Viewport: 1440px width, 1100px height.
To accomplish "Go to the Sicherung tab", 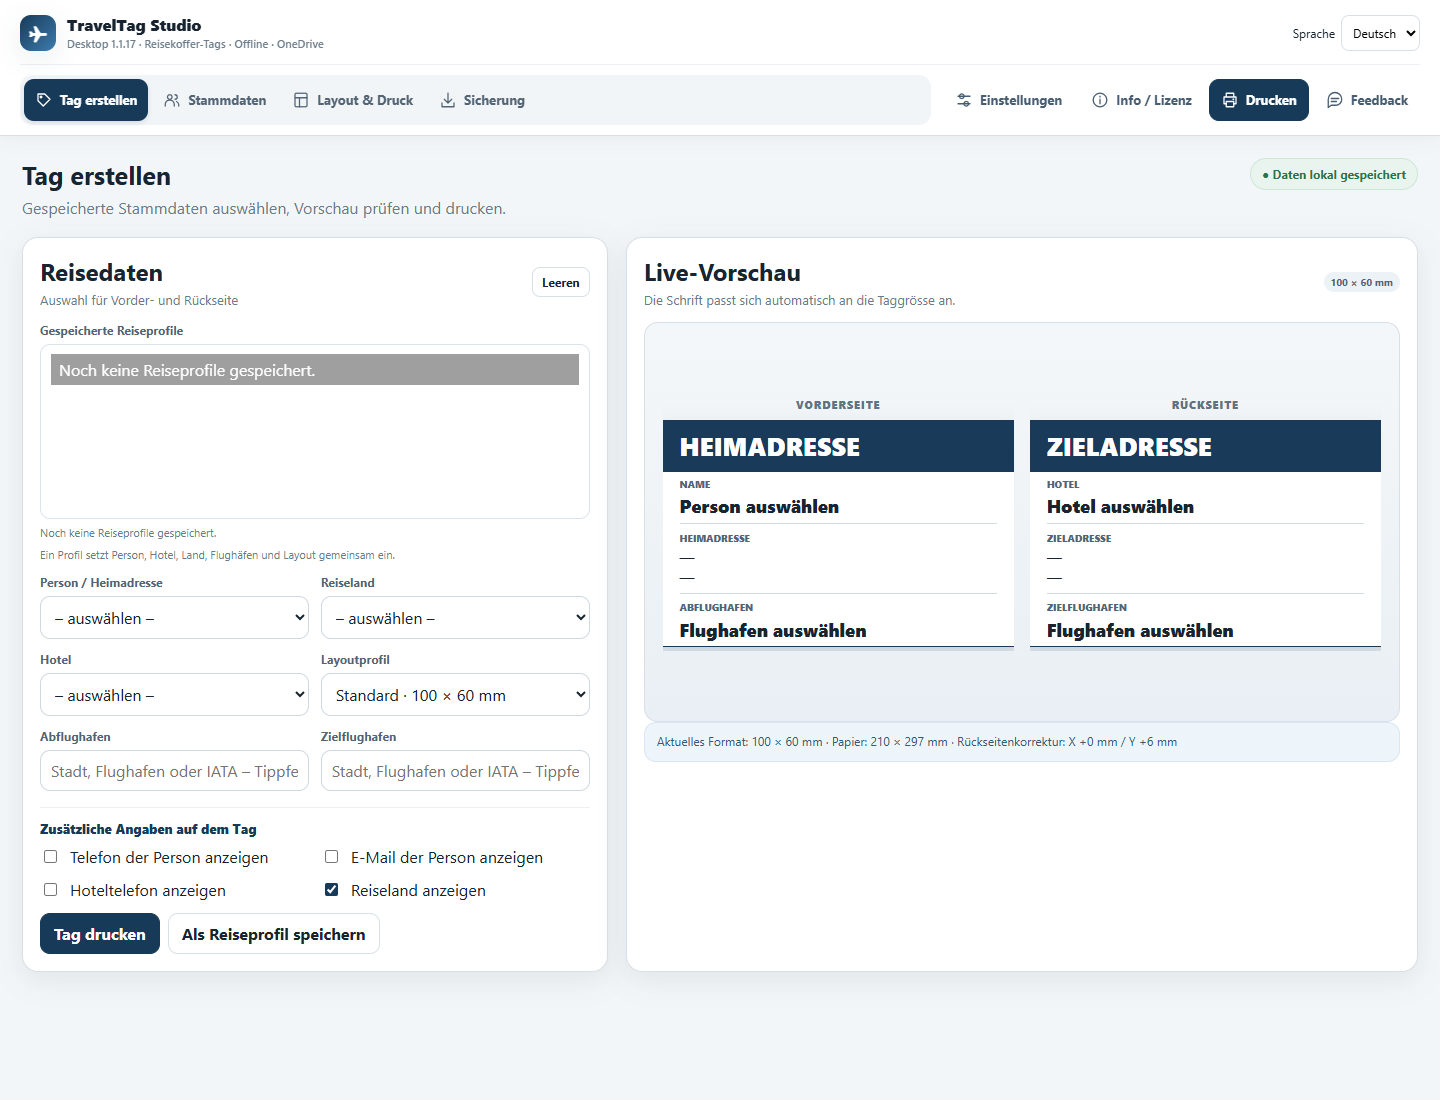I will (482, 100).
